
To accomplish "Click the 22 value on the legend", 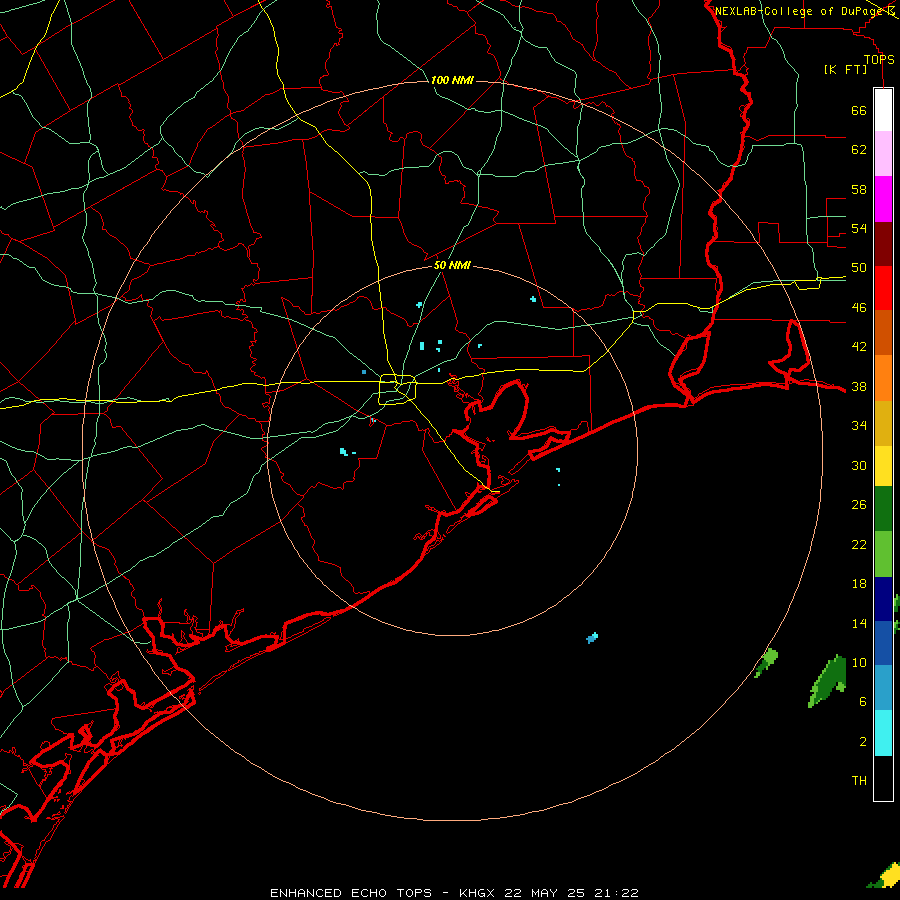I will pos(859,544).
